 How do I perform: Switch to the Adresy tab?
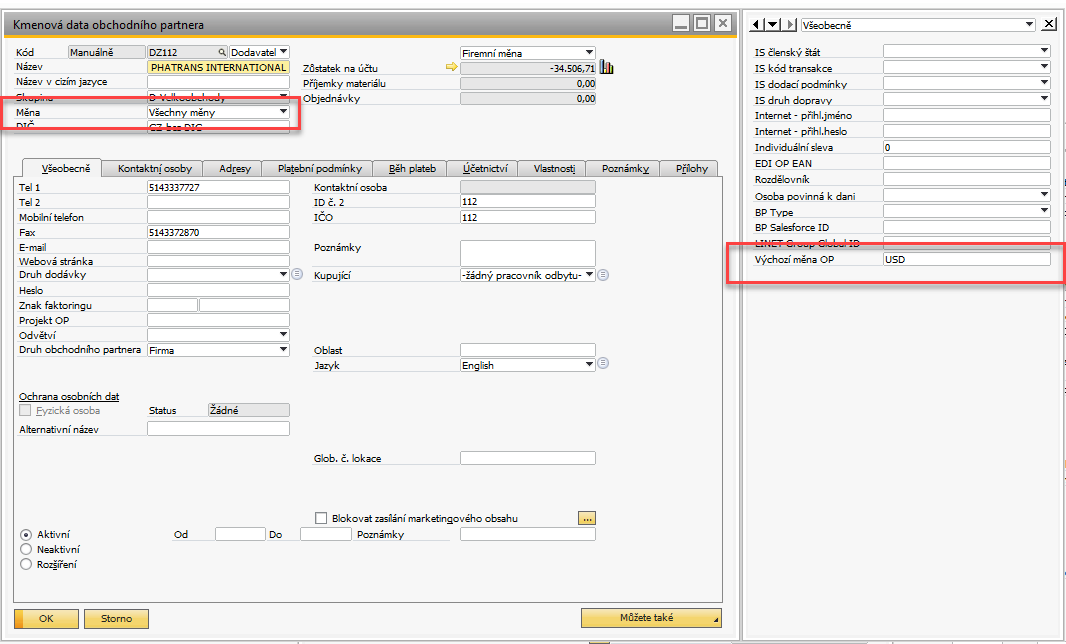coord(235,169)
